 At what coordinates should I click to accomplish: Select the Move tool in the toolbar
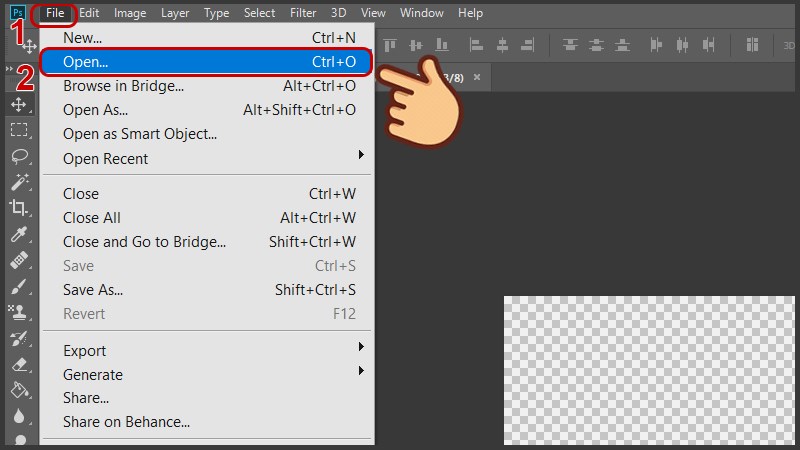coord(19,105)
